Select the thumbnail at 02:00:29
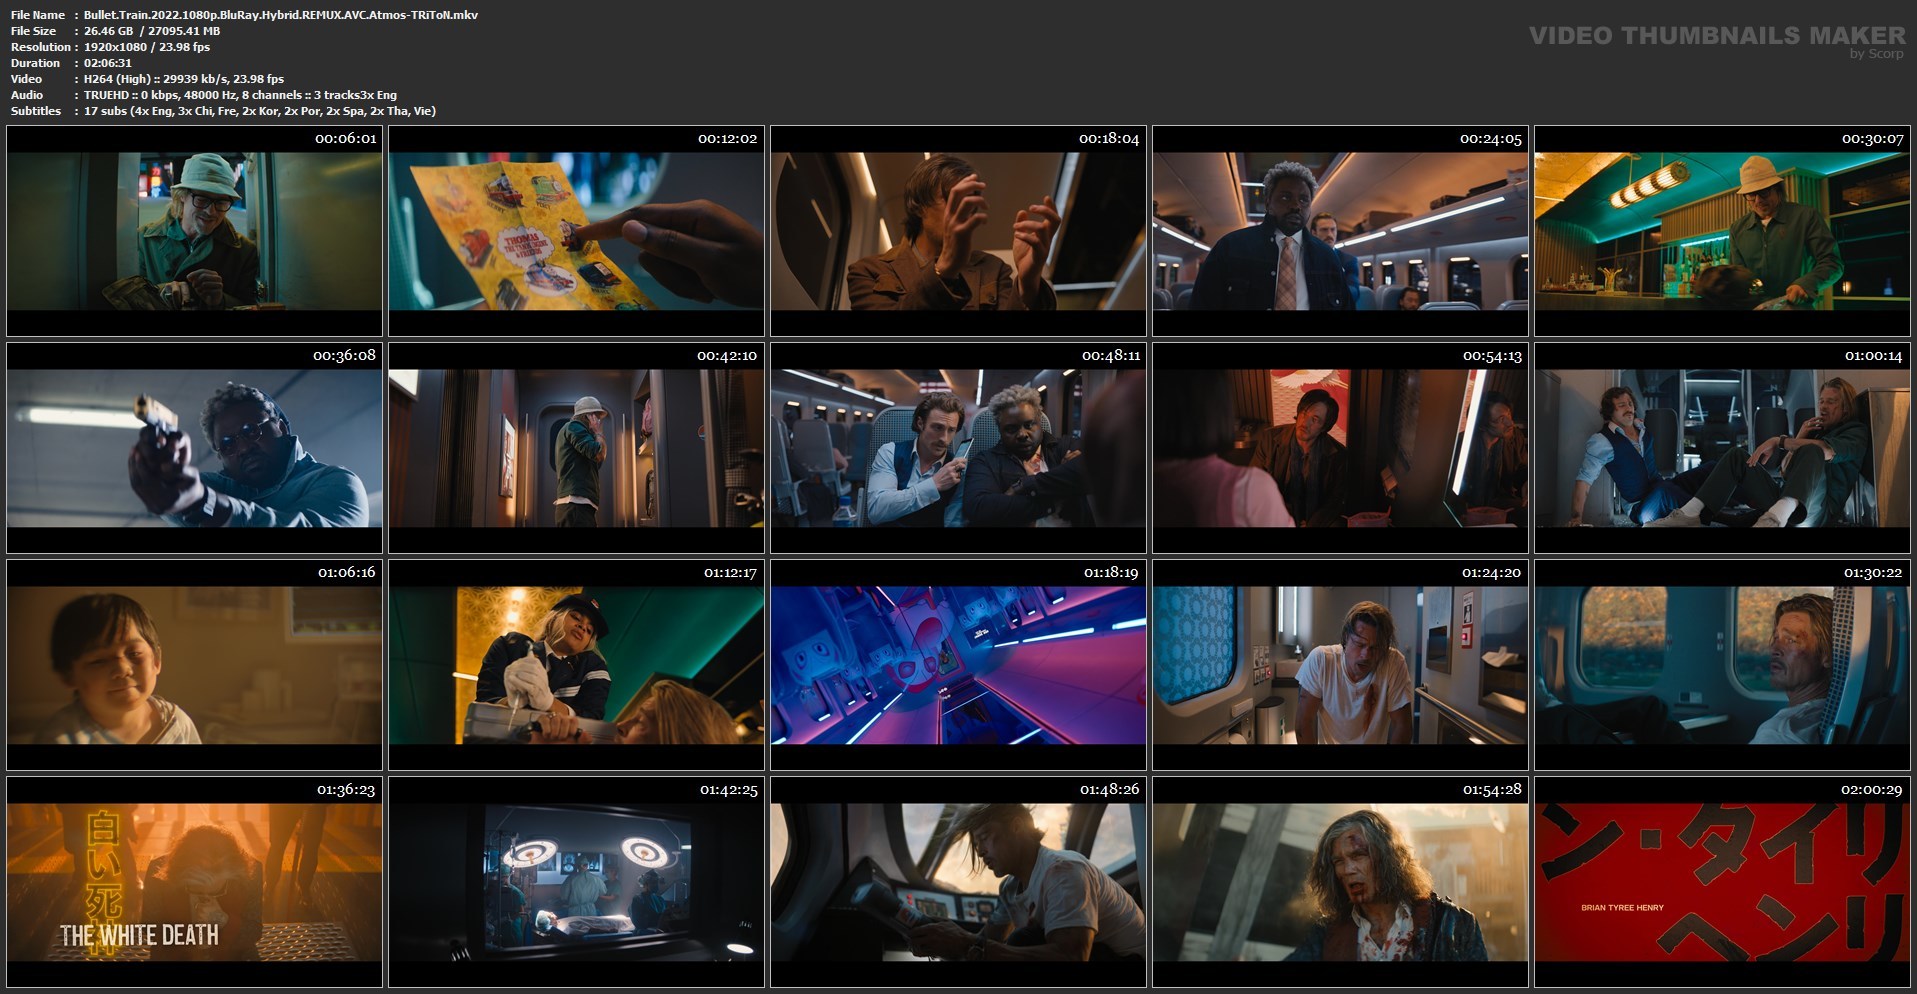 [x=1722, y=882]
